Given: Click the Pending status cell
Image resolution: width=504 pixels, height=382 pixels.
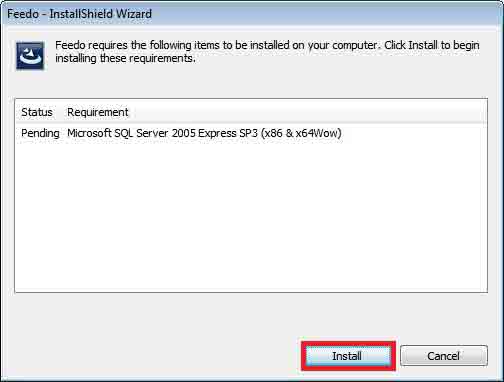Looking at the screenshot, I should [40, 133].
